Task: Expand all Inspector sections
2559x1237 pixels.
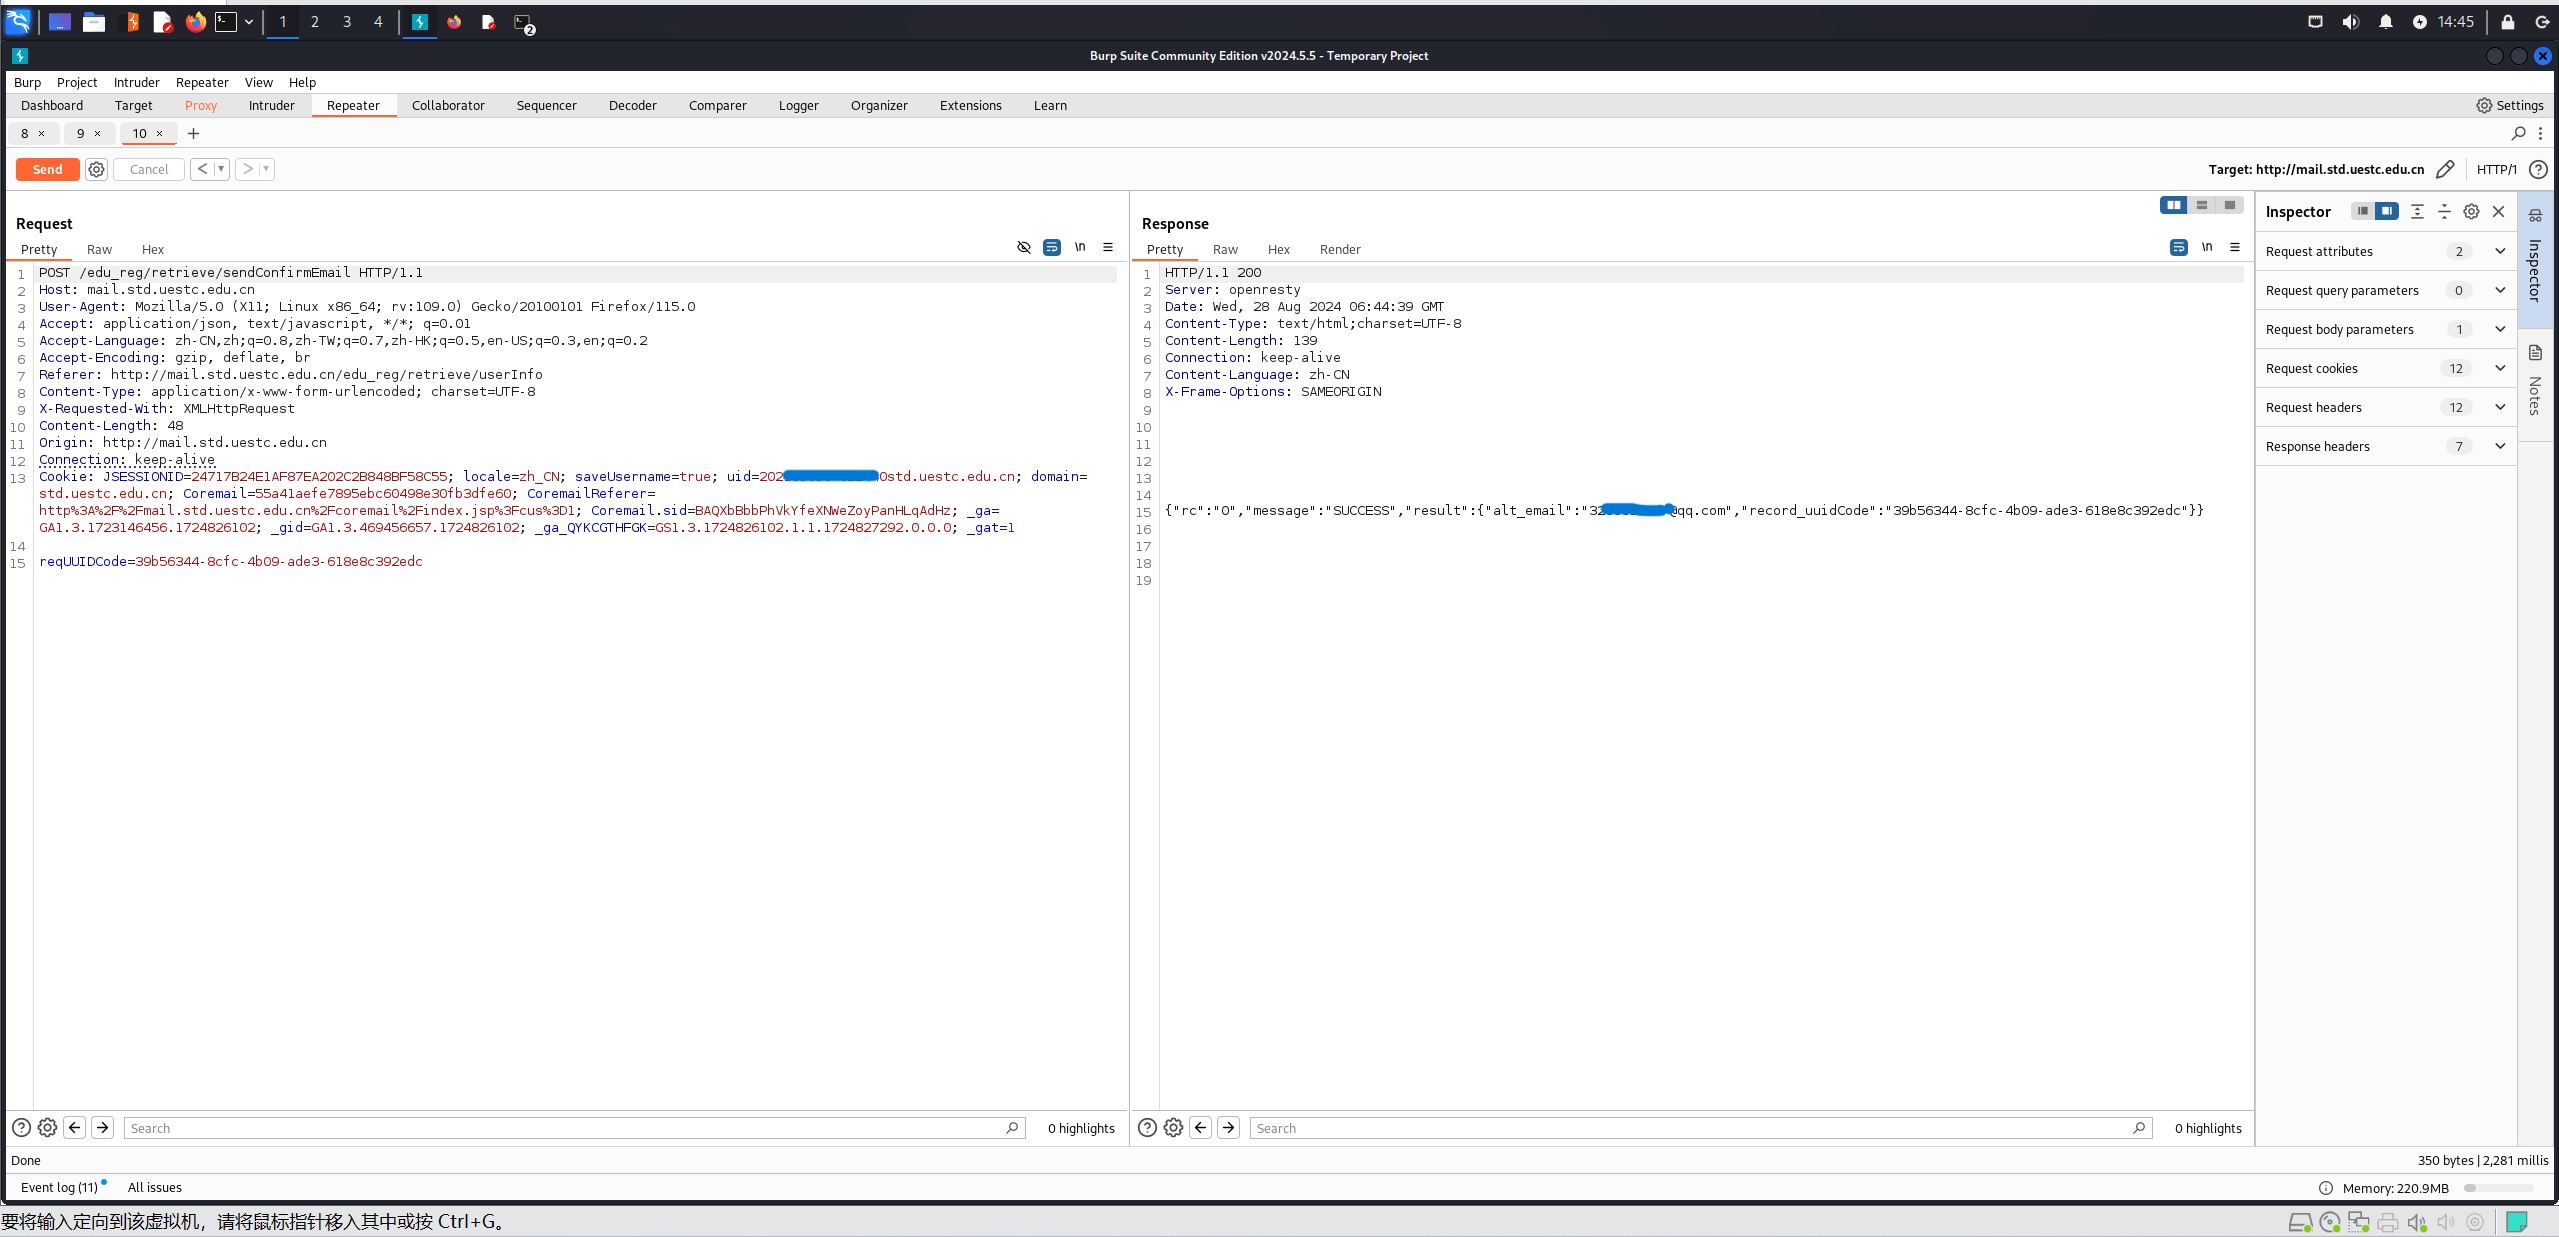Action: coord(2417,211)
